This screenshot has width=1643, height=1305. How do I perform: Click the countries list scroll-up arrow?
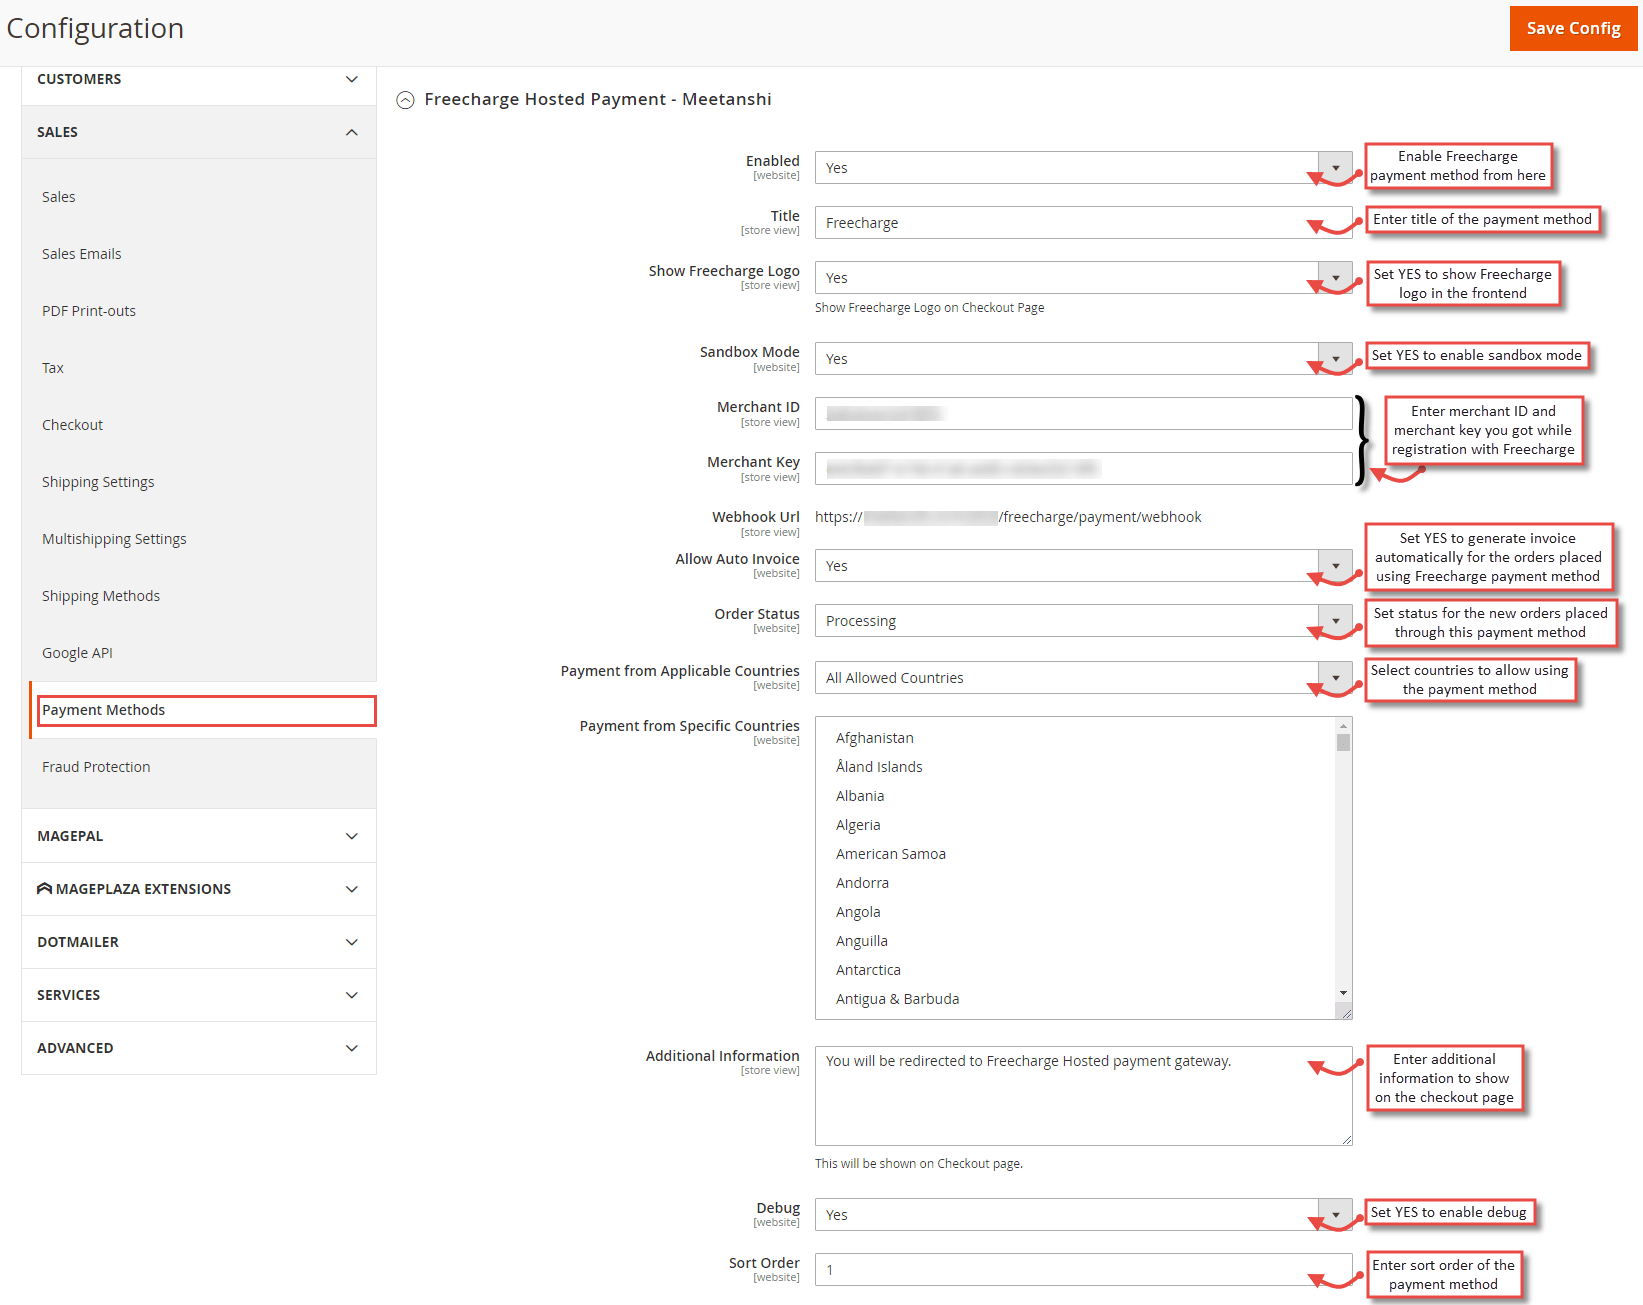pos(1343,725)
